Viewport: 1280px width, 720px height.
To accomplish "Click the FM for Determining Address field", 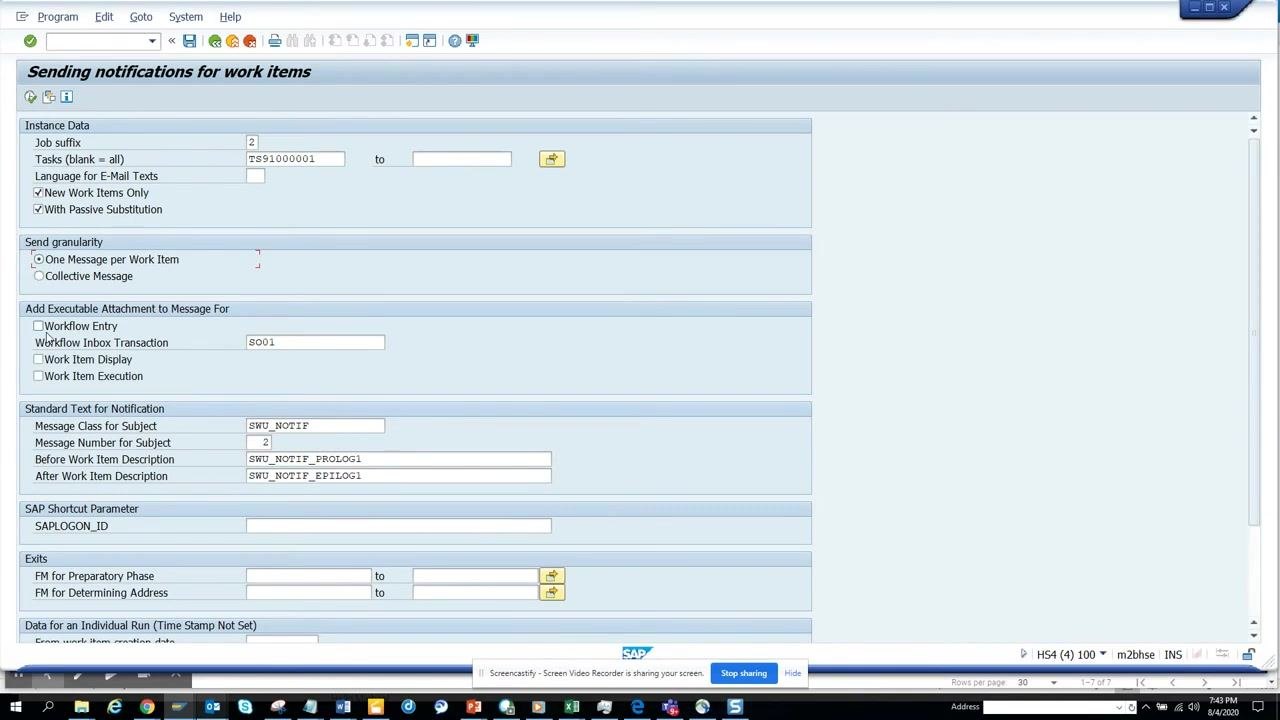I will coord(309,593).
